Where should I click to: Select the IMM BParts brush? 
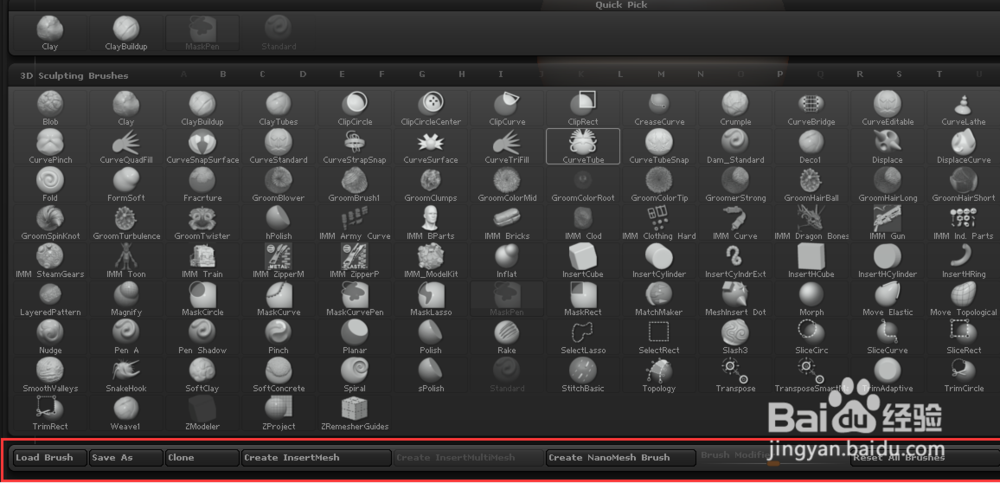tap(430, 223)
